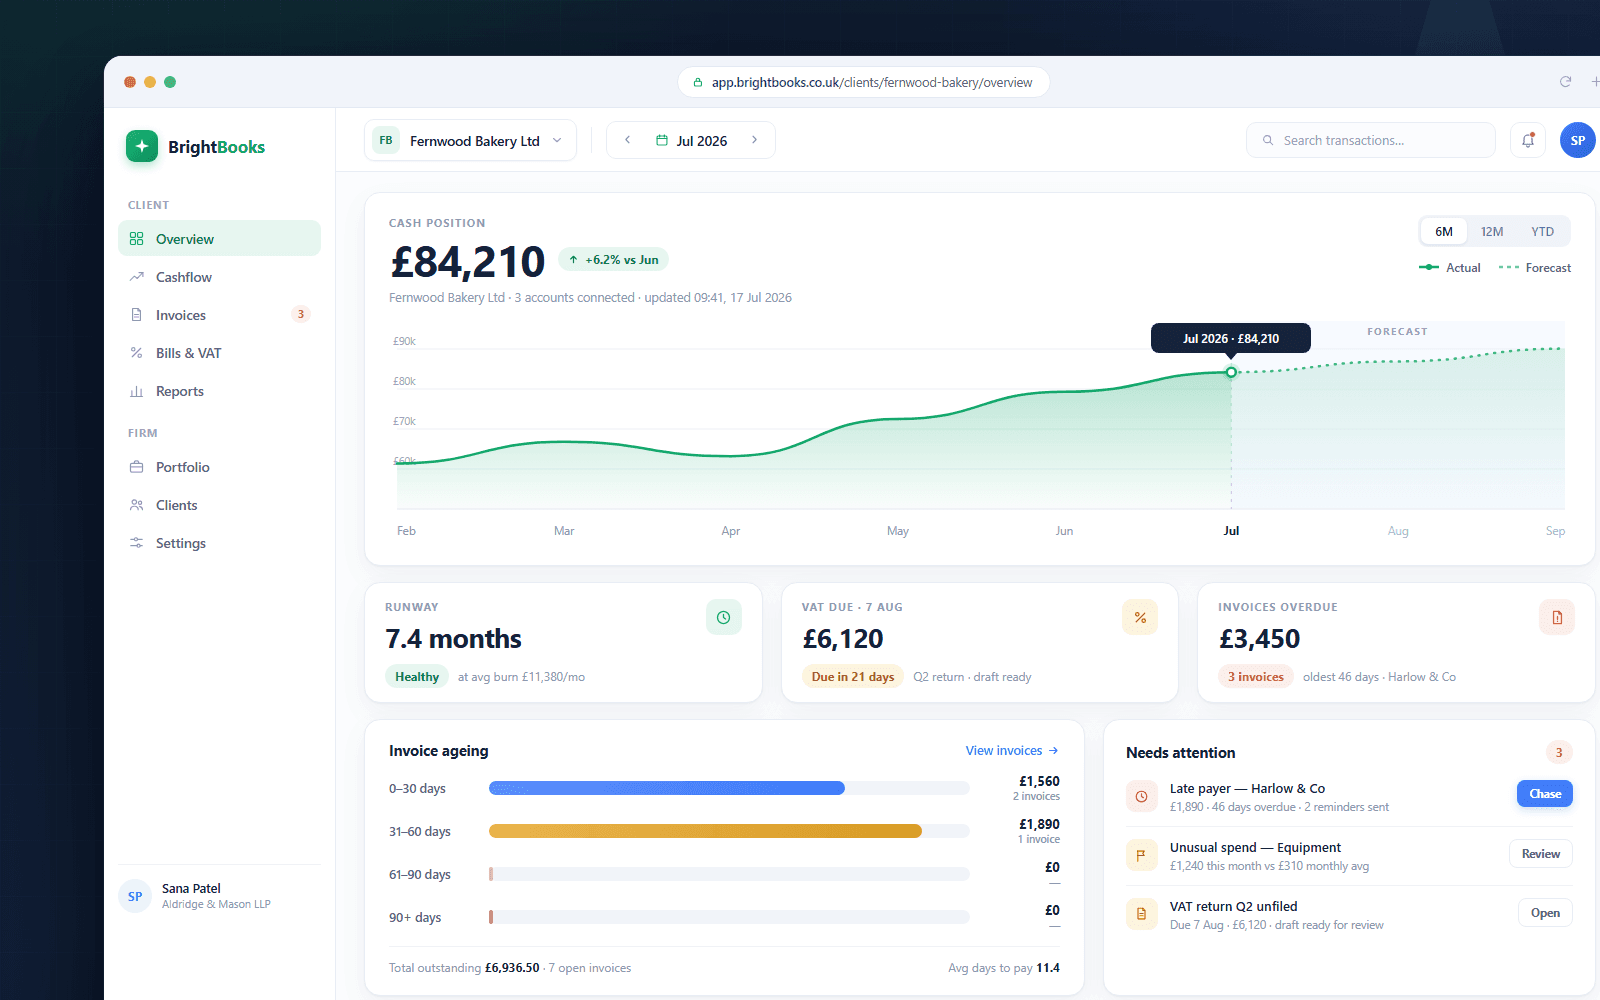Screen dimensions: 1600x1000
Task: Follow the View invoices link
Action: [1012, 751]
